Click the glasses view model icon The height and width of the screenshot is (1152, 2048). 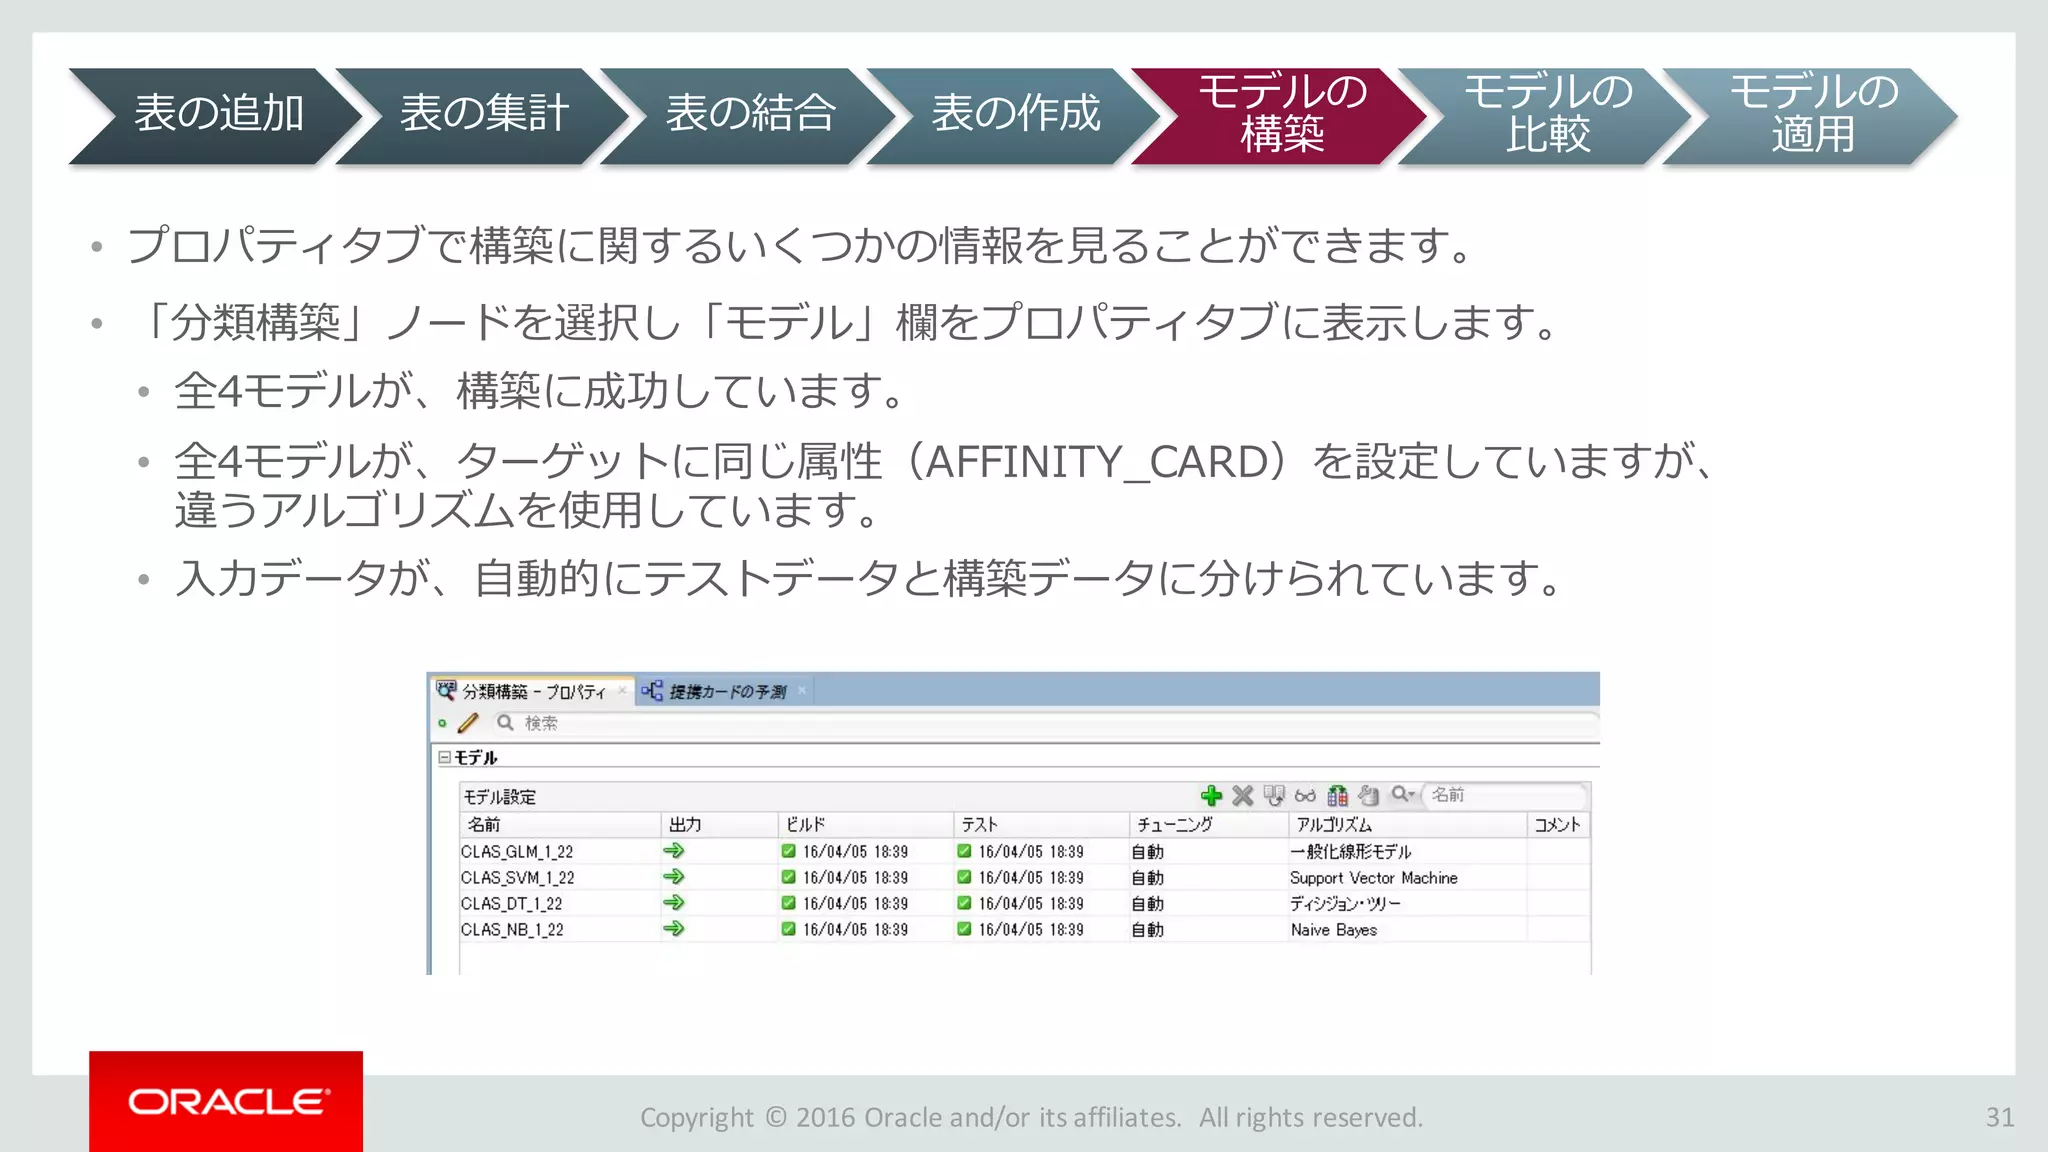click(x=1305, y=795)
